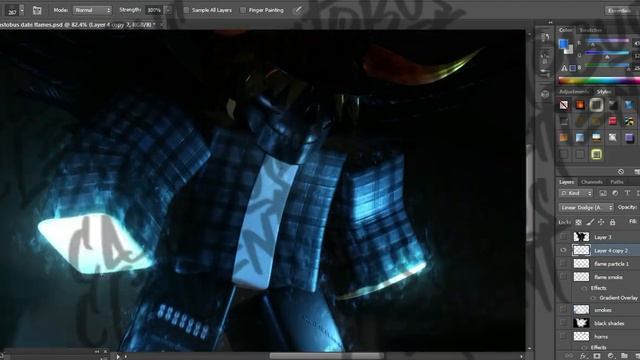Screen dimensions: 640x360
Task: Apply the yellow outline style preset
Action: (596, 154)
